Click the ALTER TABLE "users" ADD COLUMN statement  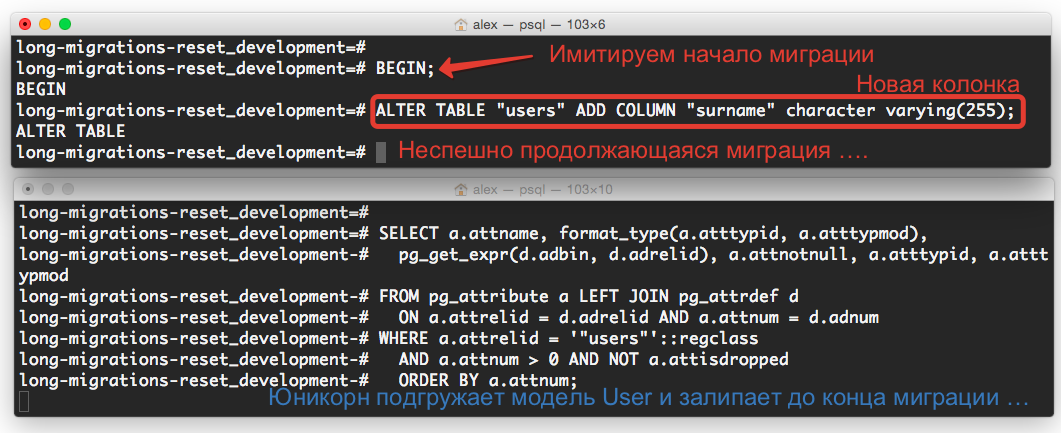point(697,110)
